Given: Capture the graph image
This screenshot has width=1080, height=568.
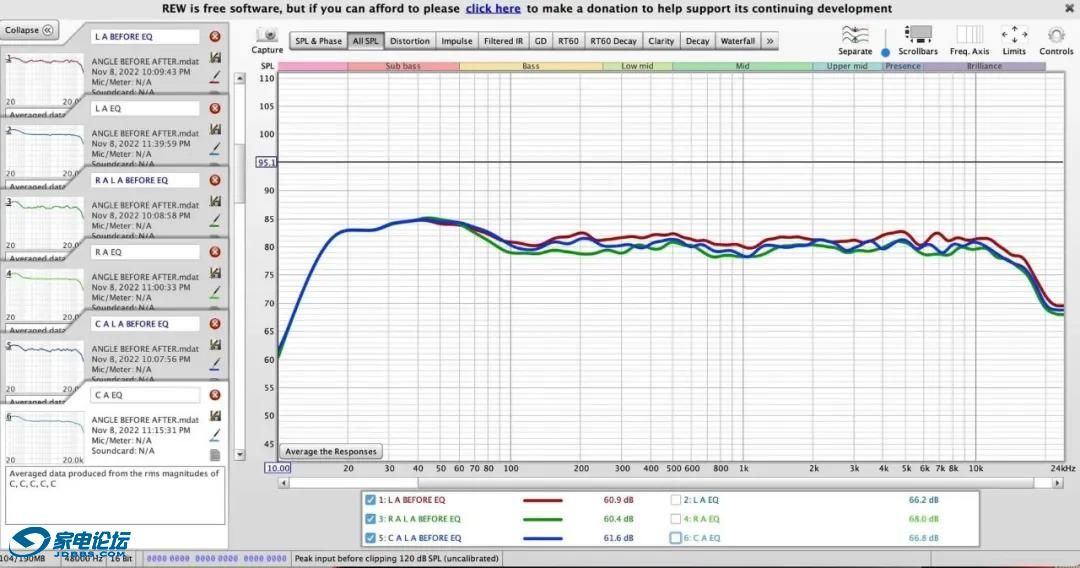Looking at the screenshot, I should pos(267,41).
